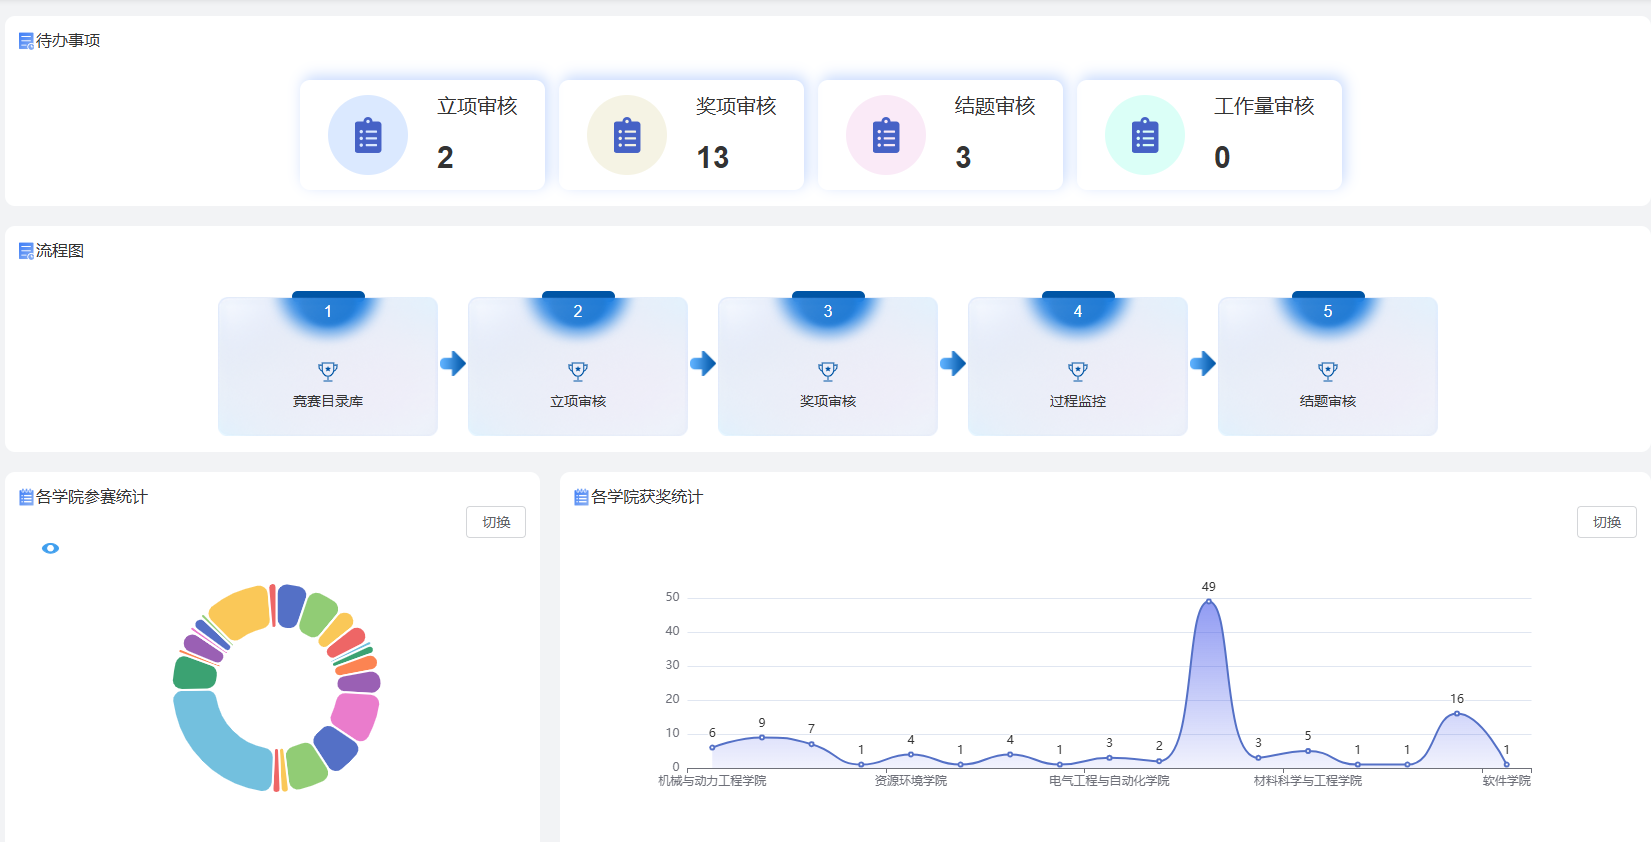This screenshot has width=1651, height=842.
Task: Click 切换 button in 各学院获奖统计 panel
Action: [x=1607, y=522]
